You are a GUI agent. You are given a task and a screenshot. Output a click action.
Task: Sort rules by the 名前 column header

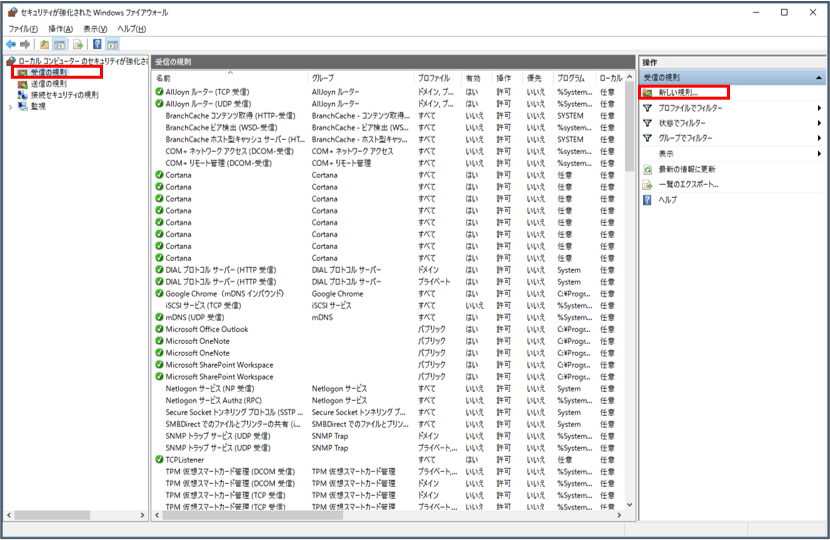click(x=163, y=77)
